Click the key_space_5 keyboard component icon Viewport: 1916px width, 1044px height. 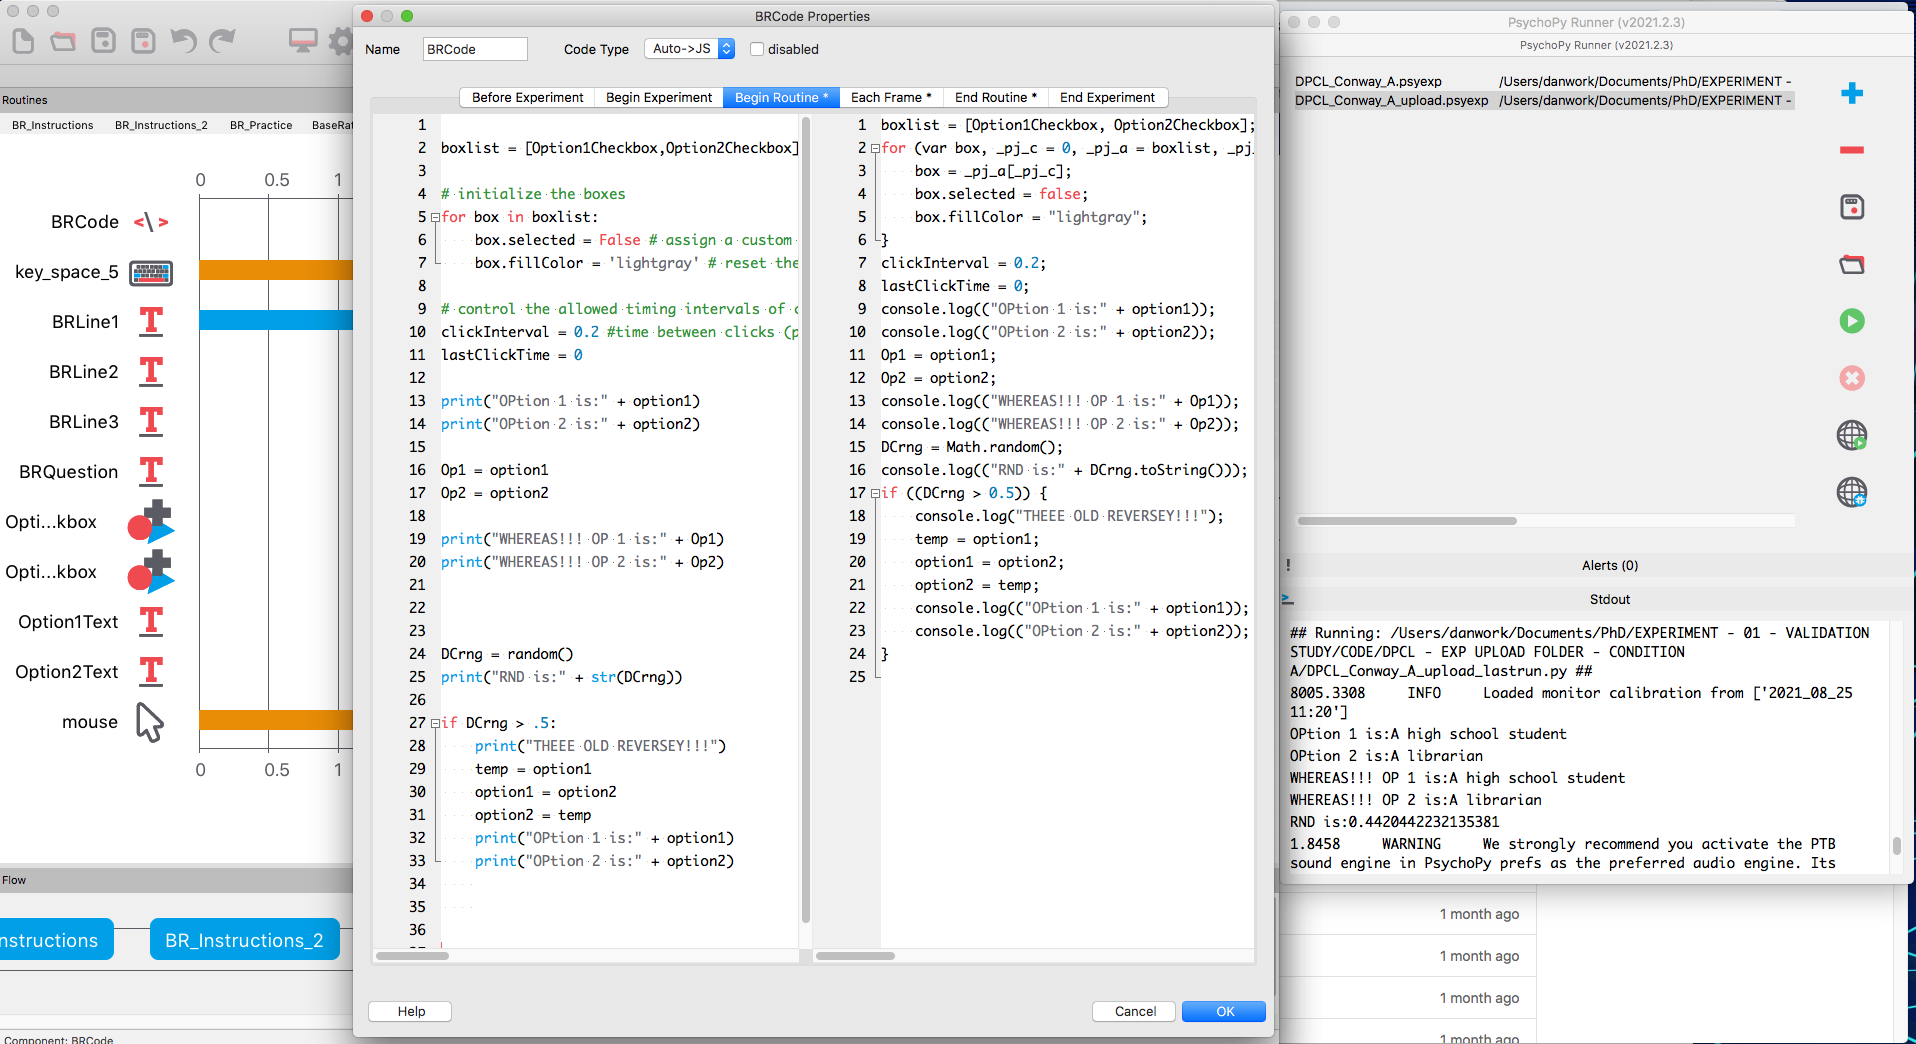pyautogui.click(x=151, y=272)
